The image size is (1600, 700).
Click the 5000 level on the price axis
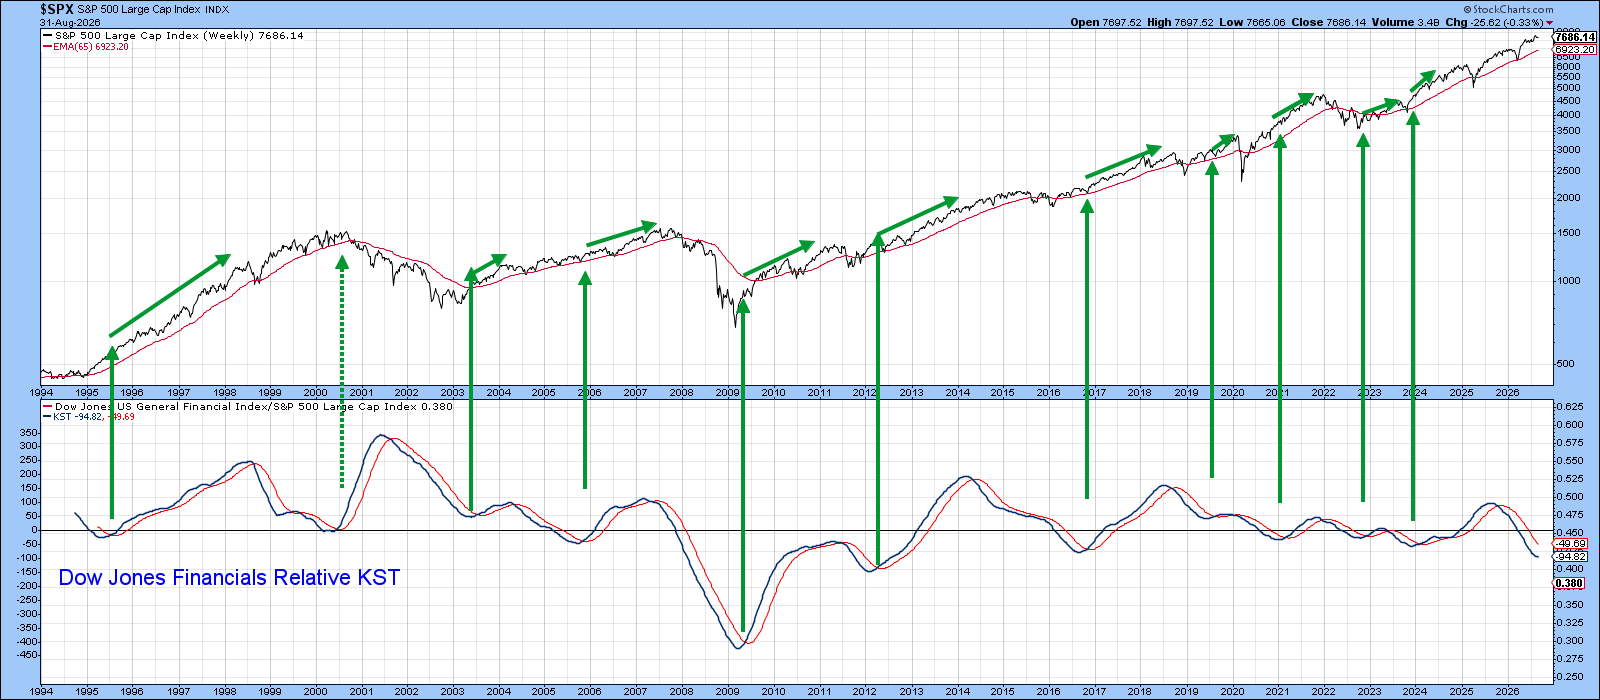(1569, 88)
